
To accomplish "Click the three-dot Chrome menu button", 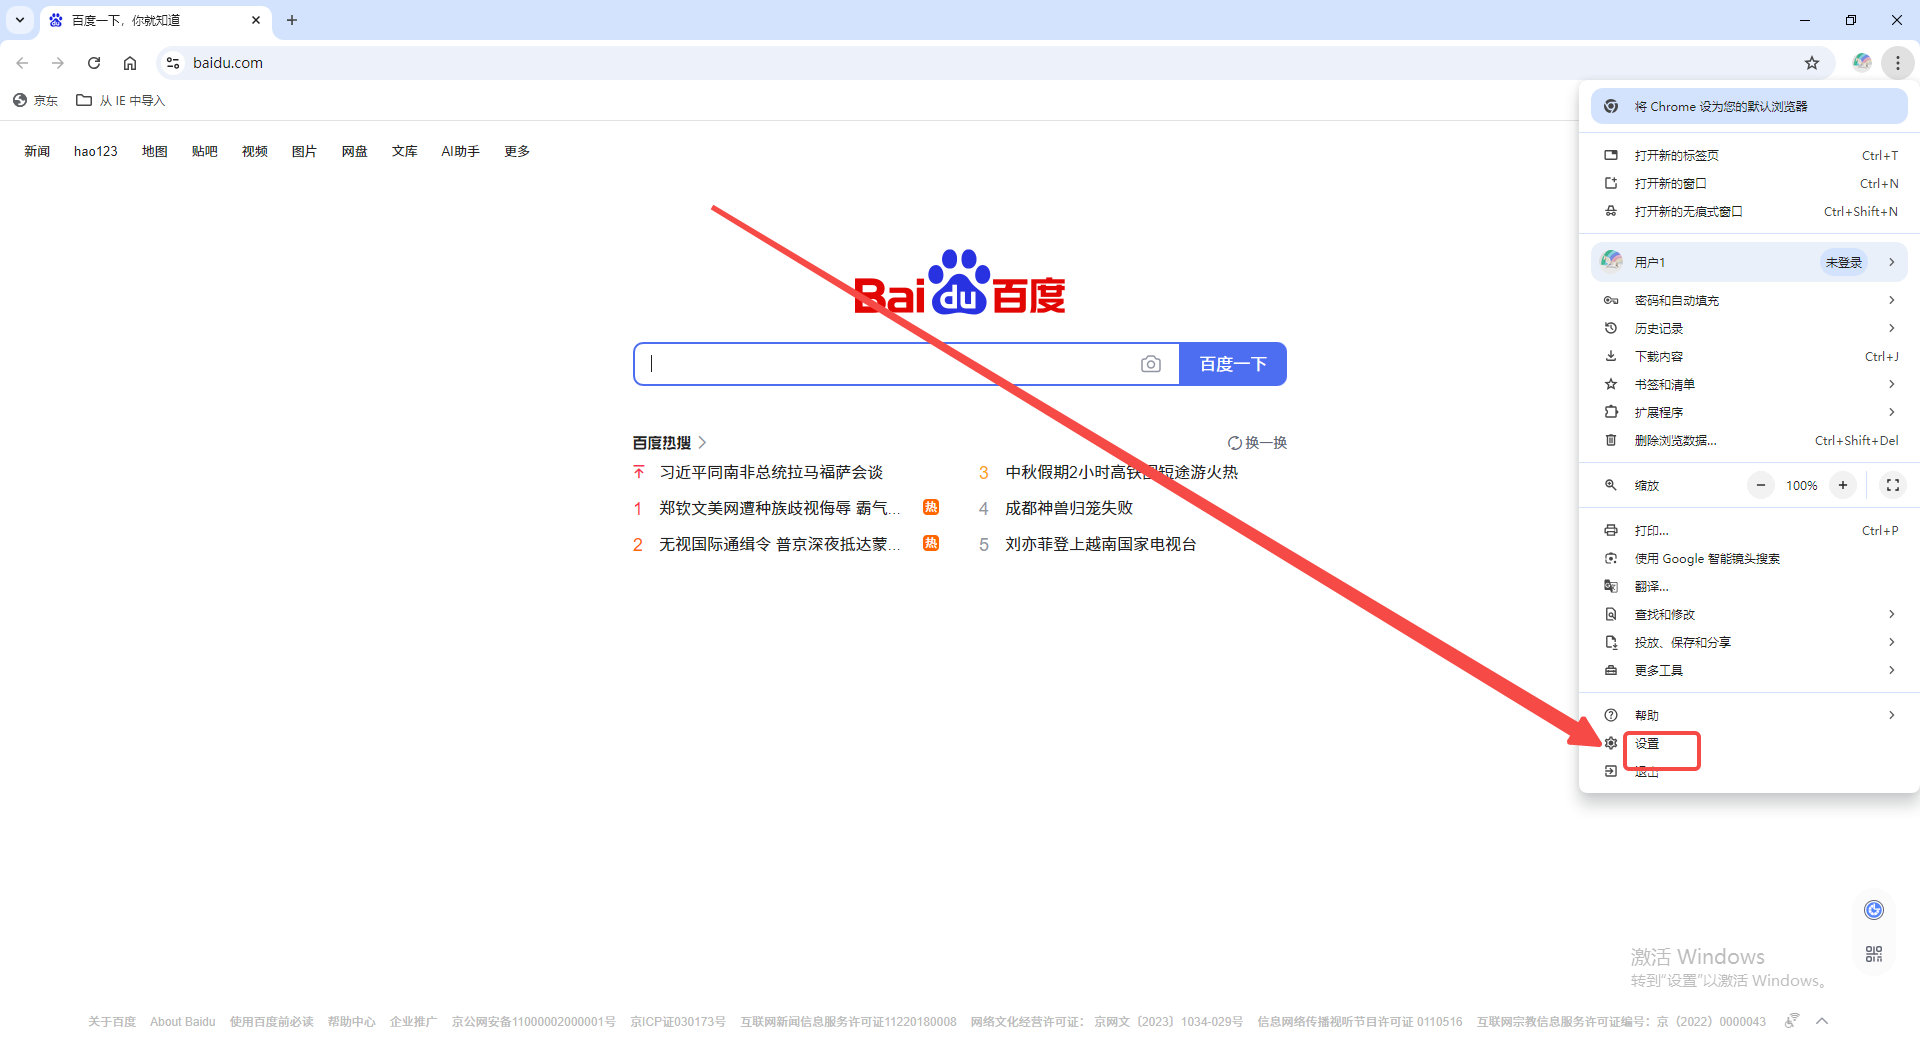I will coord(1897,63).
